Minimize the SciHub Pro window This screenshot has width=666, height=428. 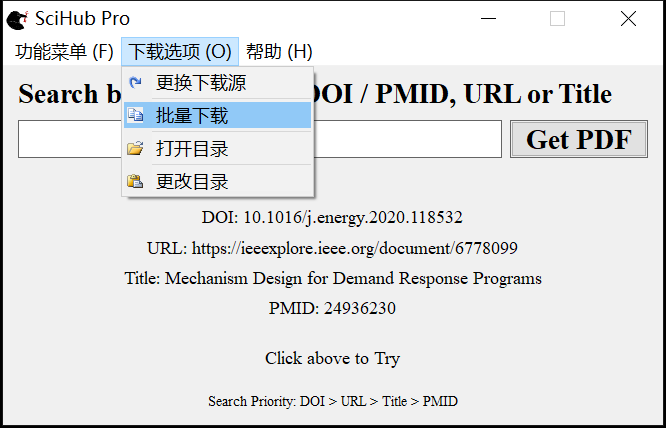tap(488, 19)
